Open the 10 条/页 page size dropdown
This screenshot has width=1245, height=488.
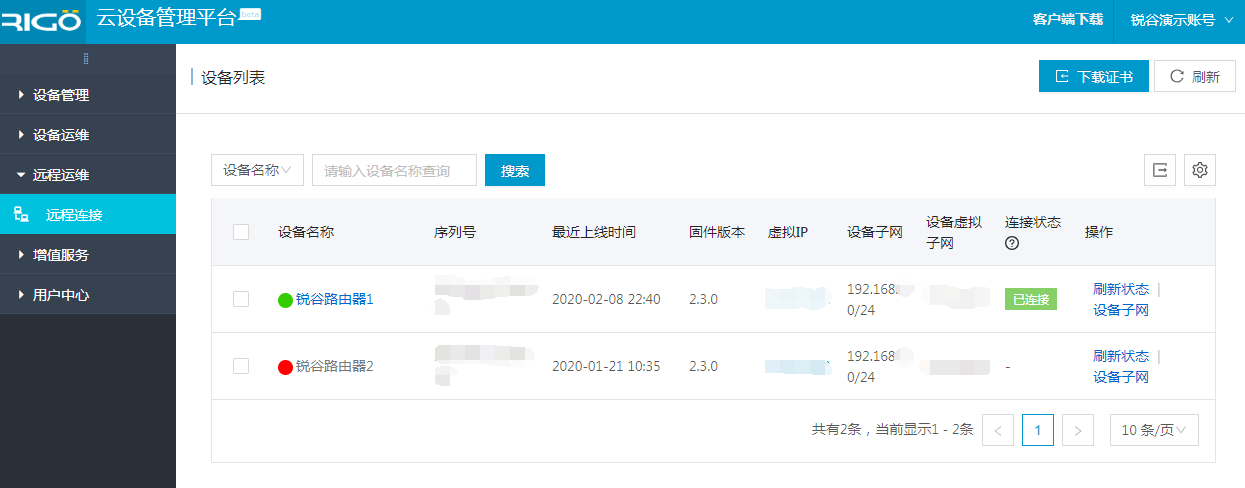(1154, 430)
